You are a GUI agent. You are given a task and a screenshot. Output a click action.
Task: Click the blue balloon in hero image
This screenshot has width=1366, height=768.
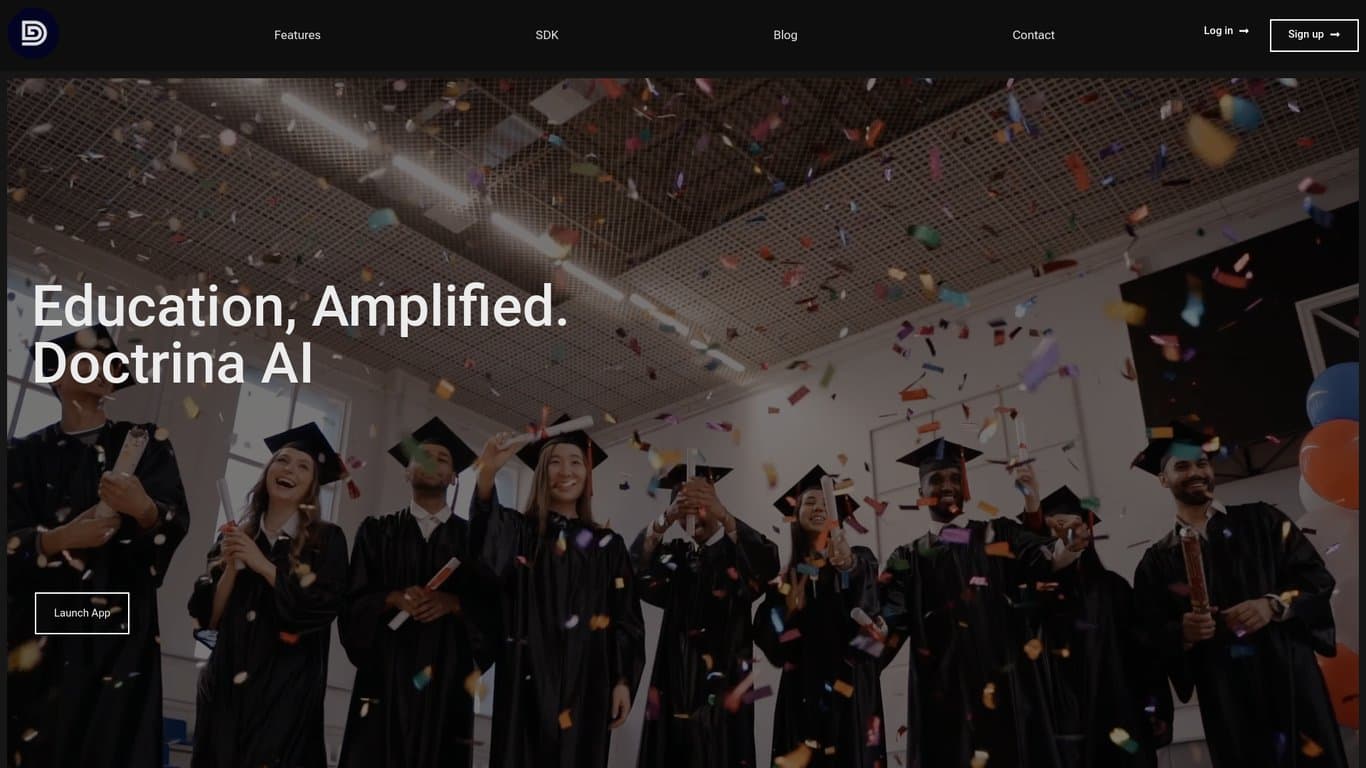[x=1335, y=394]
